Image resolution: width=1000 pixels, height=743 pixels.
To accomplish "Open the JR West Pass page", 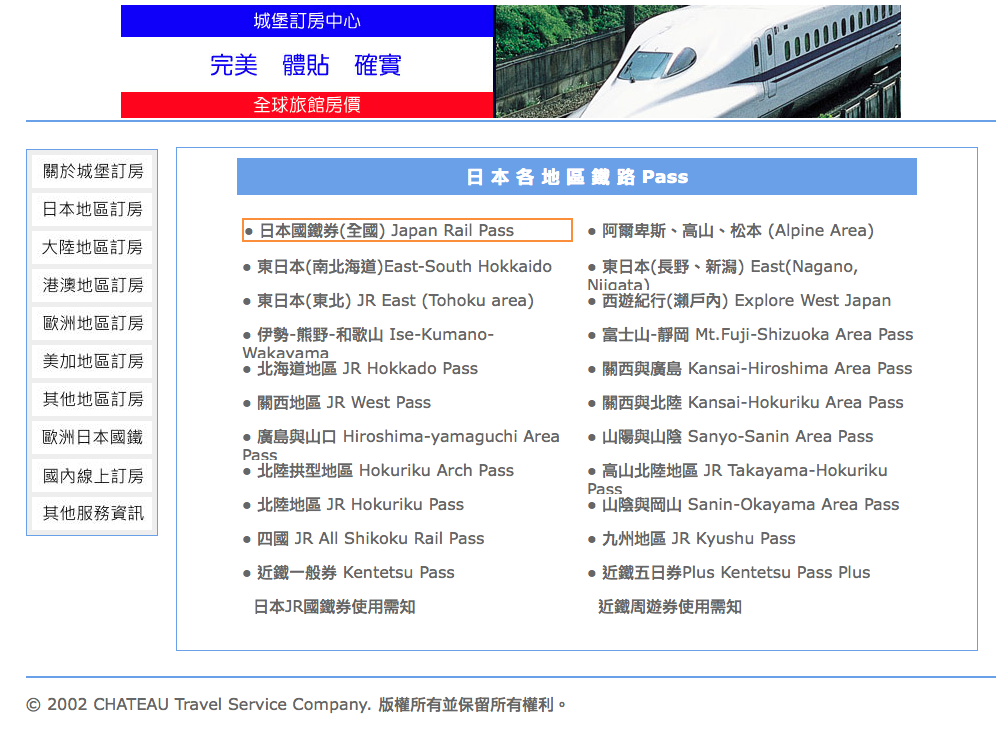I will click(347, 403).
